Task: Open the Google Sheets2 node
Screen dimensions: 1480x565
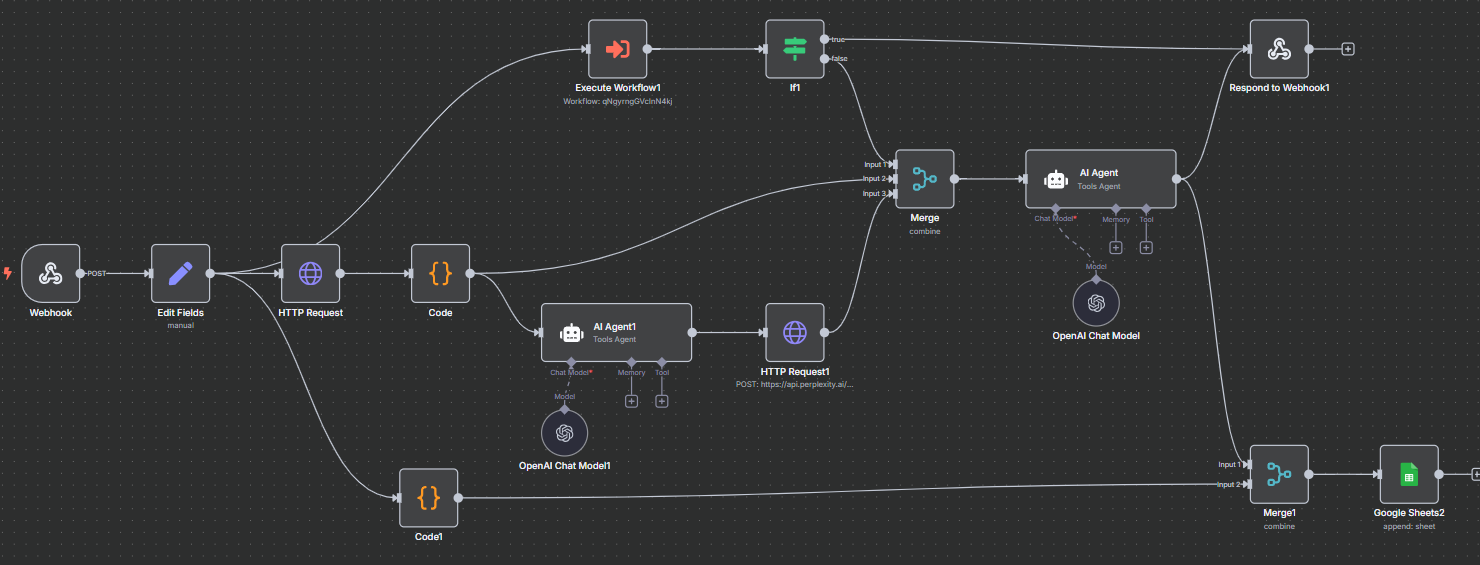Action: [x=1408, y=475]
